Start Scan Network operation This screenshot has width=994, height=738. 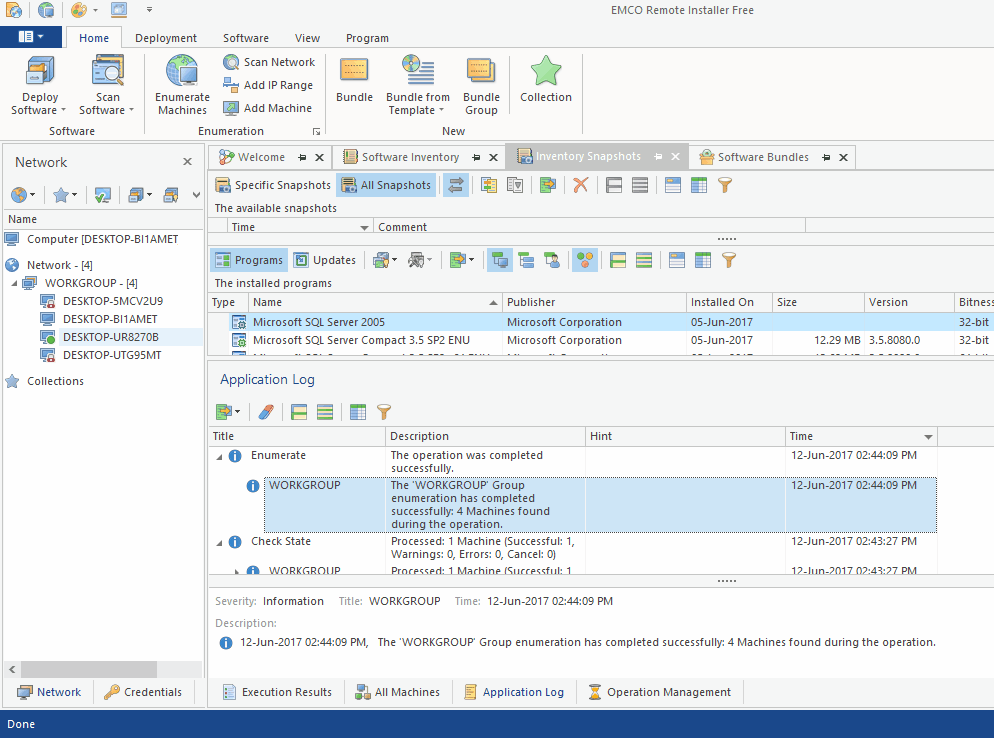269,62
